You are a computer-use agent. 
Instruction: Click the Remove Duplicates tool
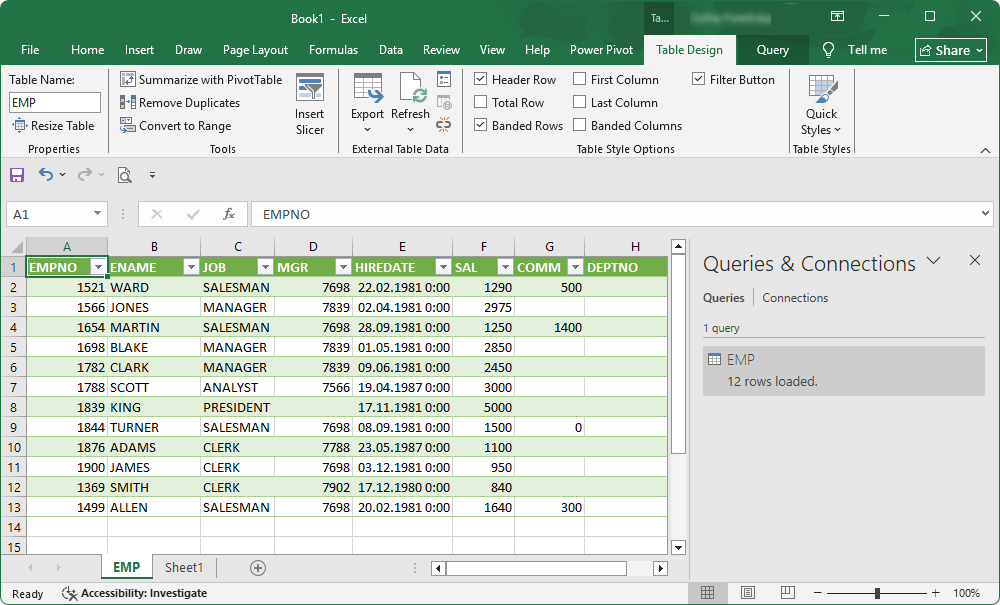click(x=180, y=103)
